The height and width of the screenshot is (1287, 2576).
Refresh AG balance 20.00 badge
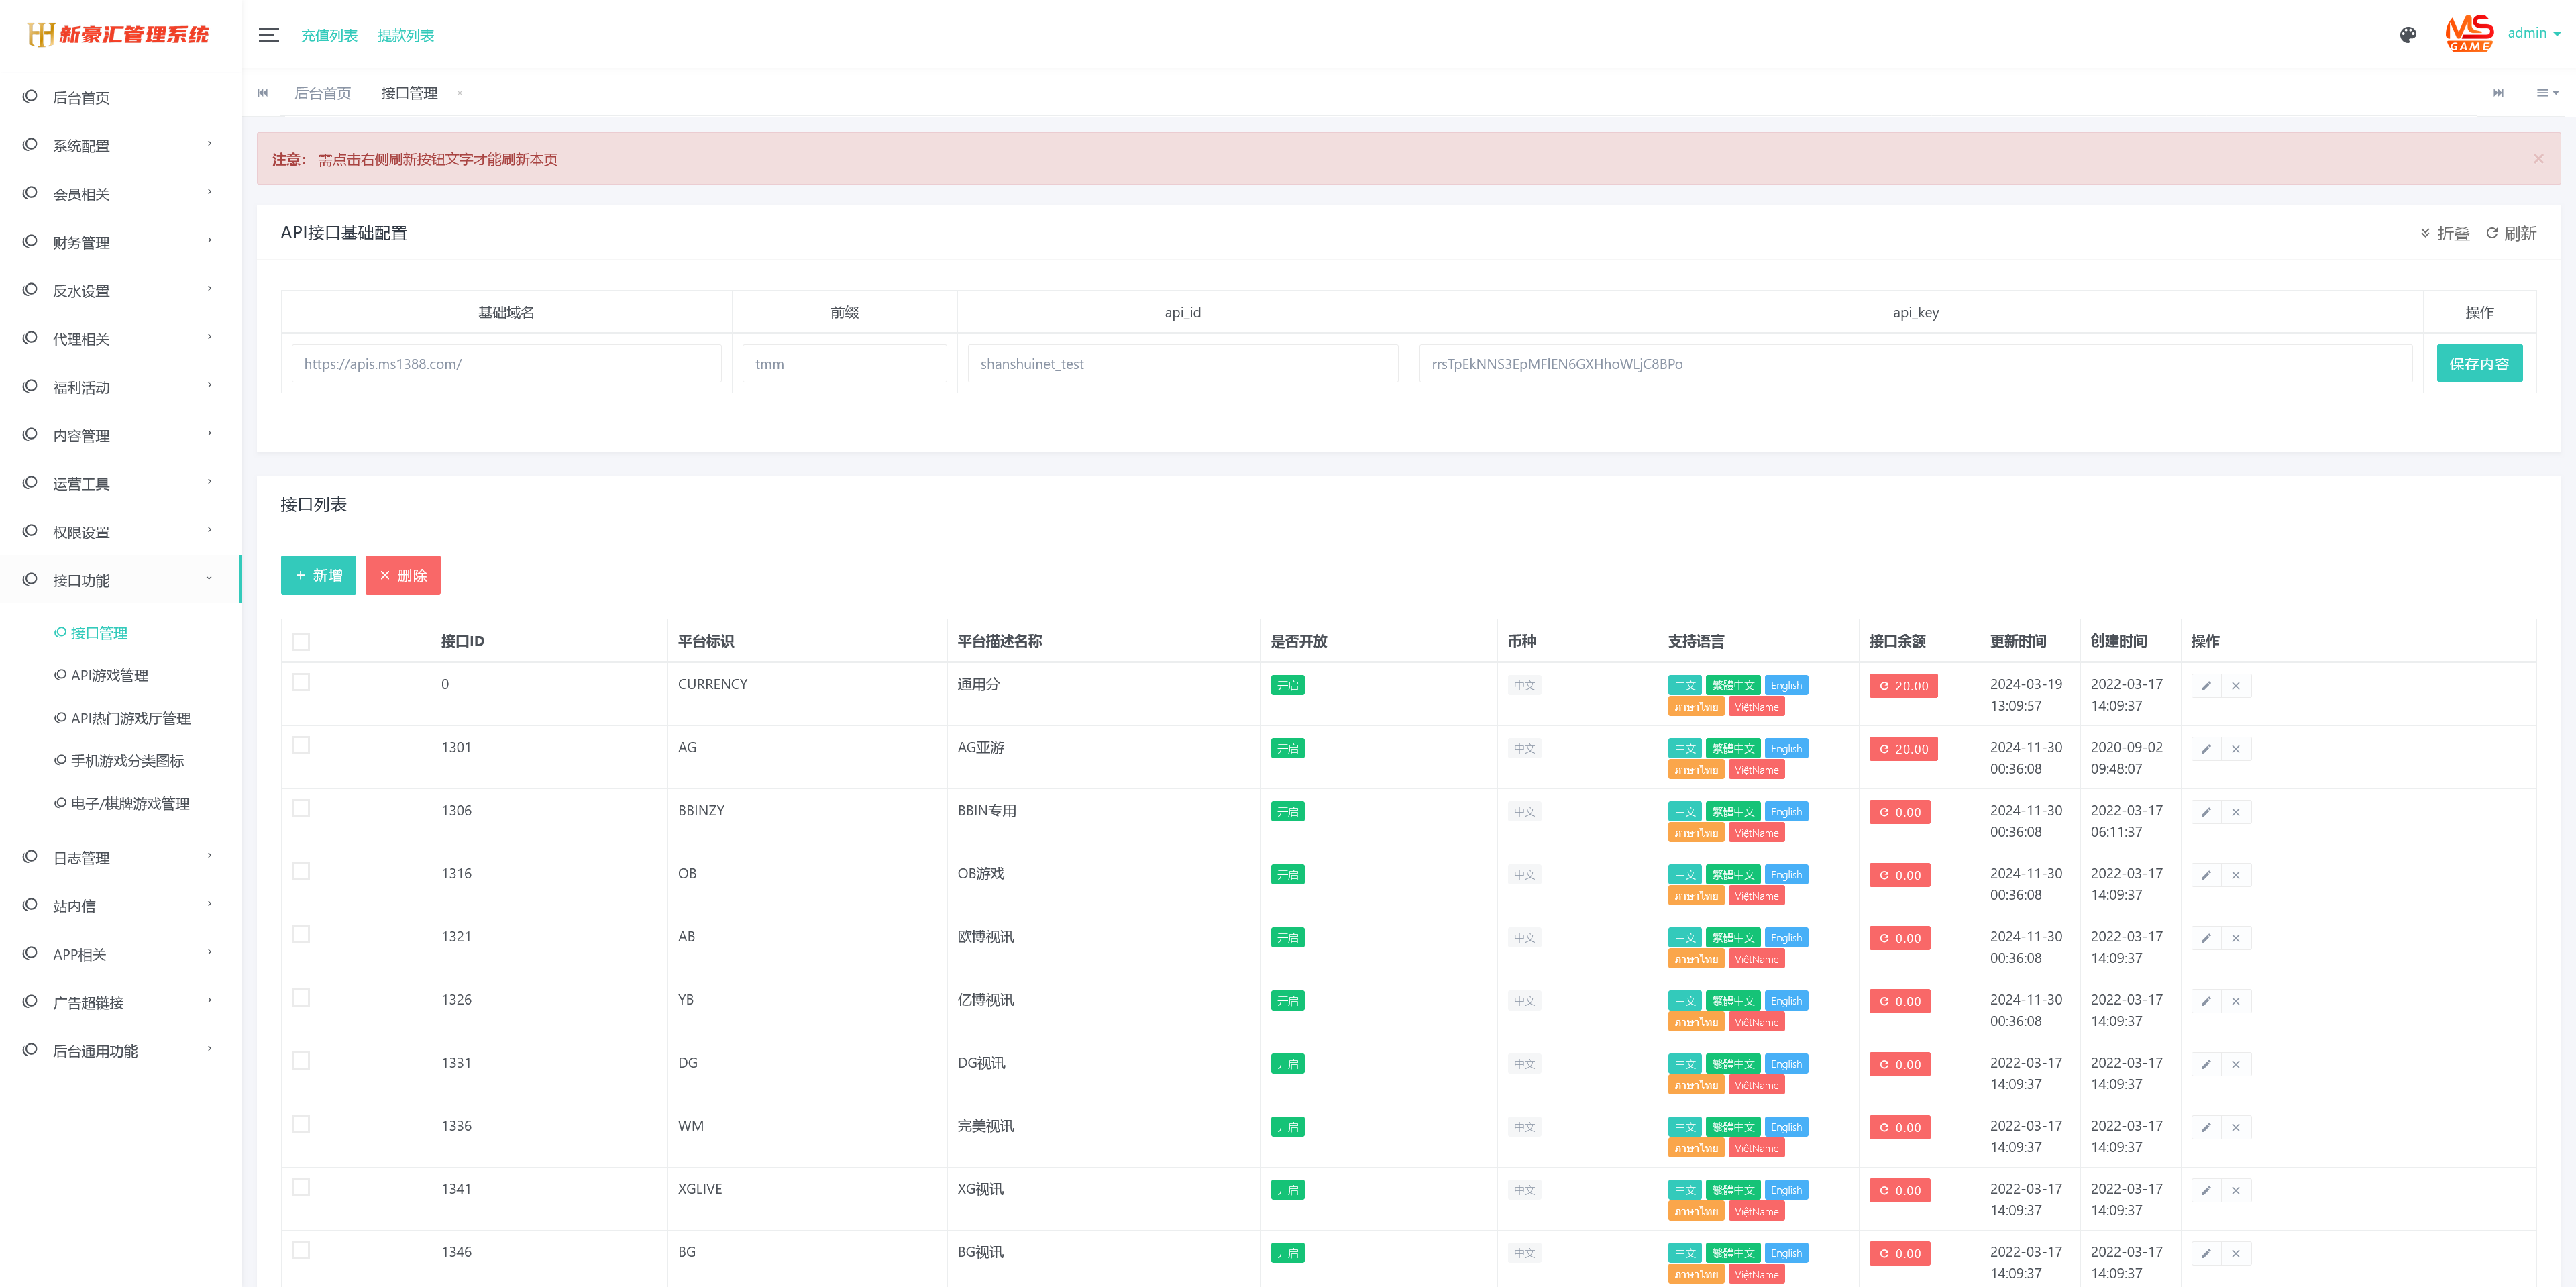point(1903,749)
